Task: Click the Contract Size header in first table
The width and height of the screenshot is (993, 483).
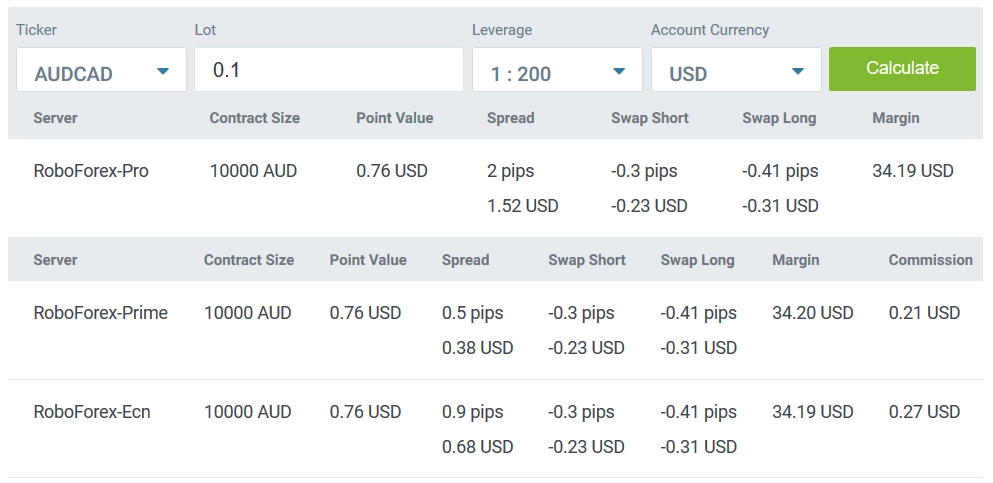Action: [x=255, y=118]
